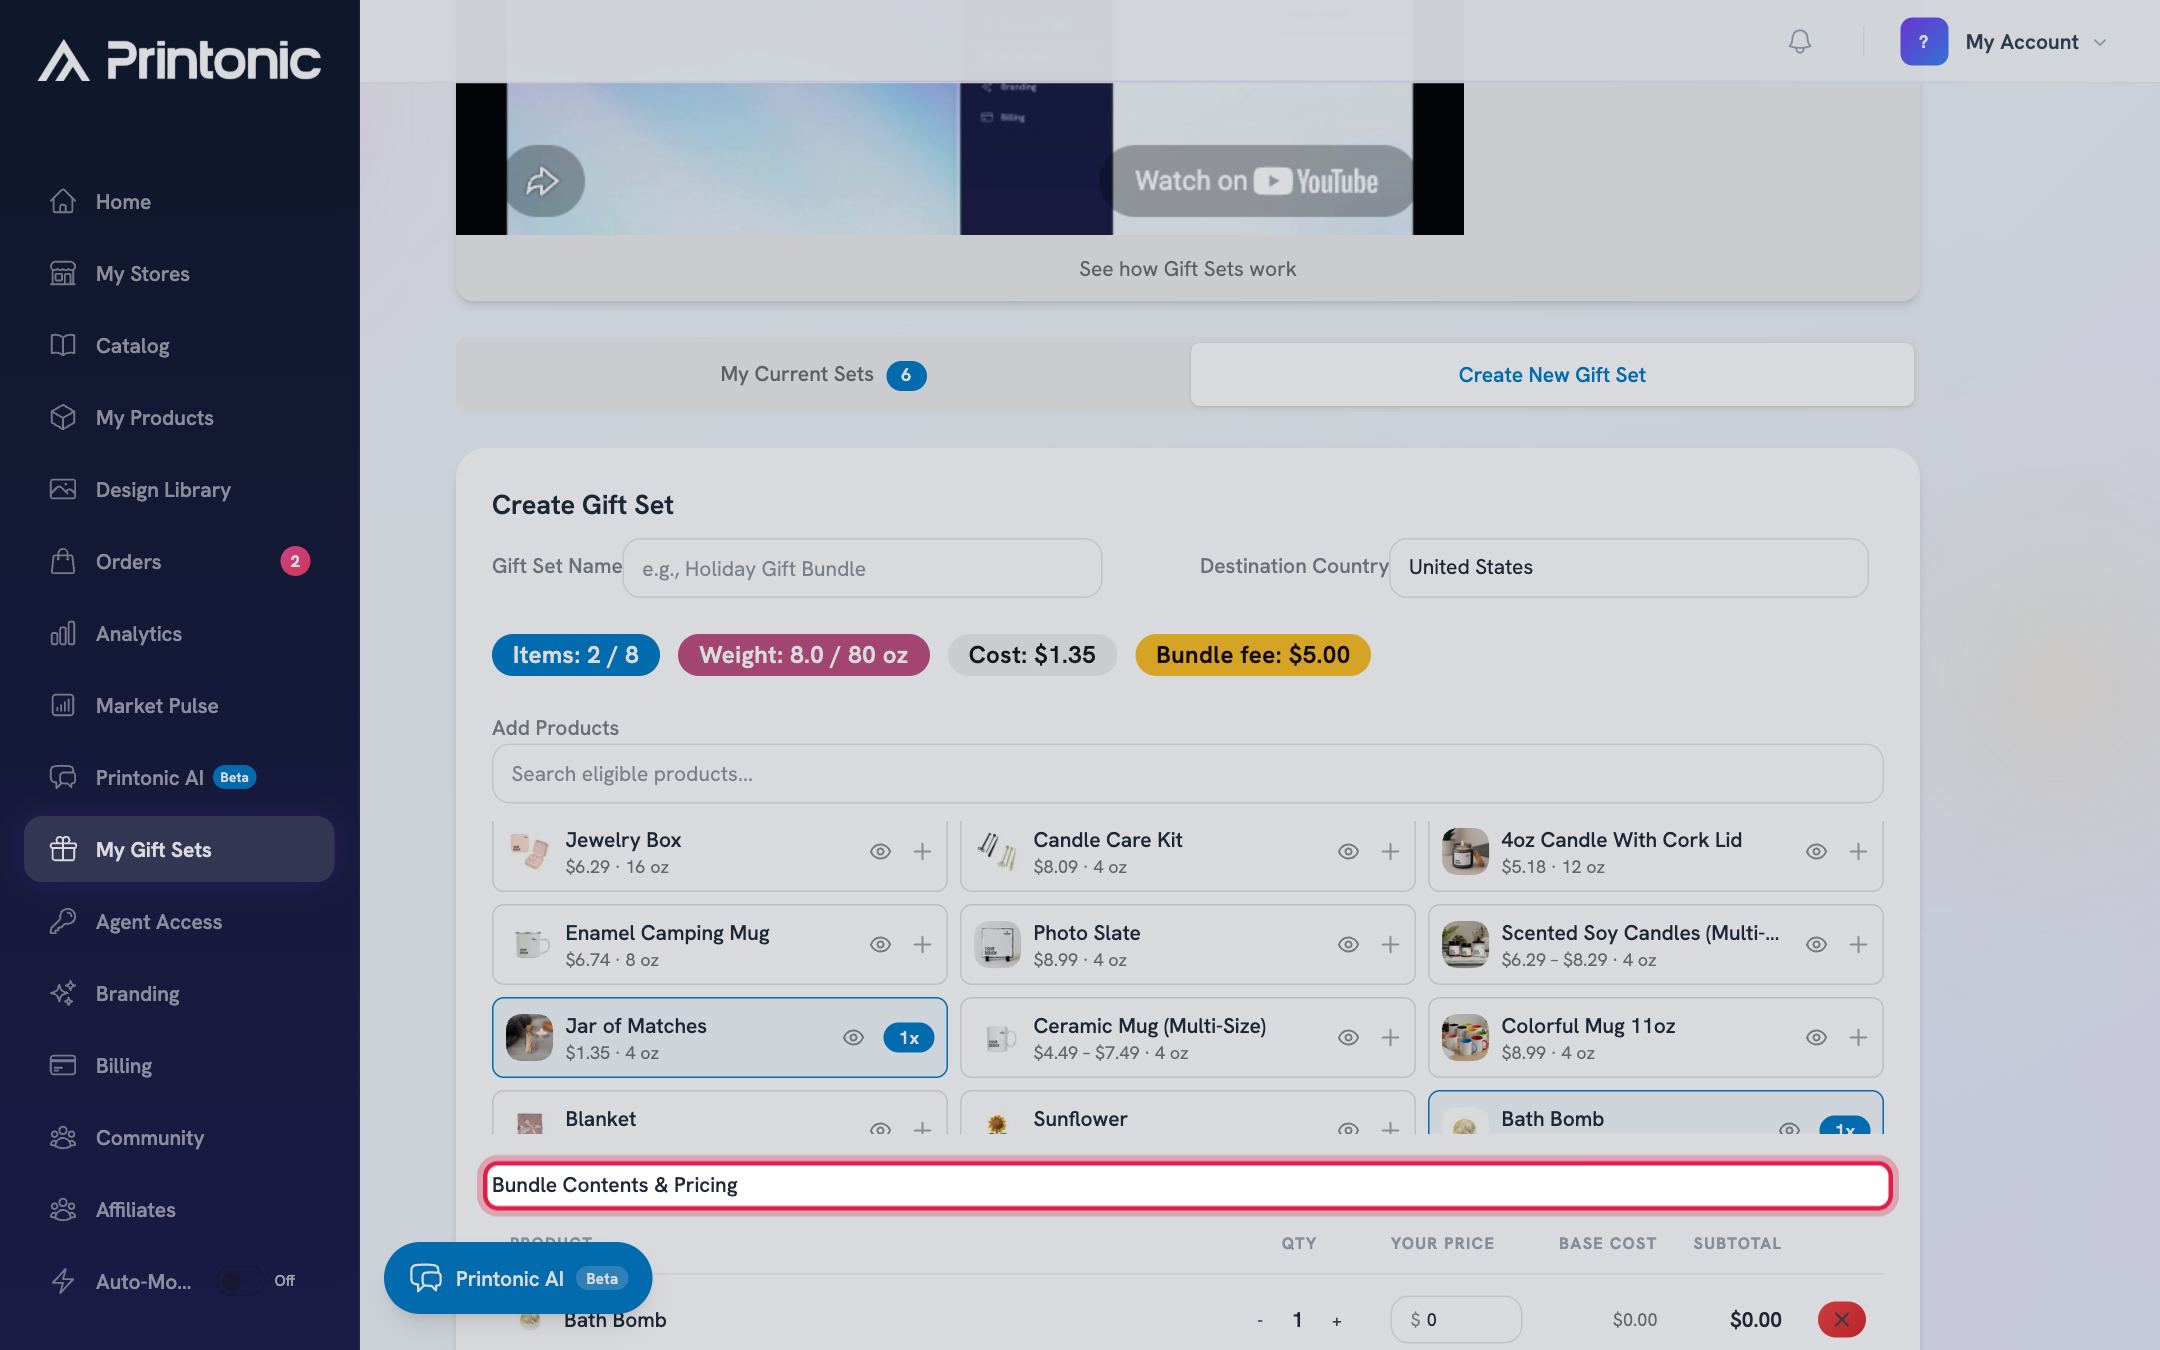Preview Photo Slate with eye icon
The width and height of the screenshot is (2160, 1350).
[1348, 945]
